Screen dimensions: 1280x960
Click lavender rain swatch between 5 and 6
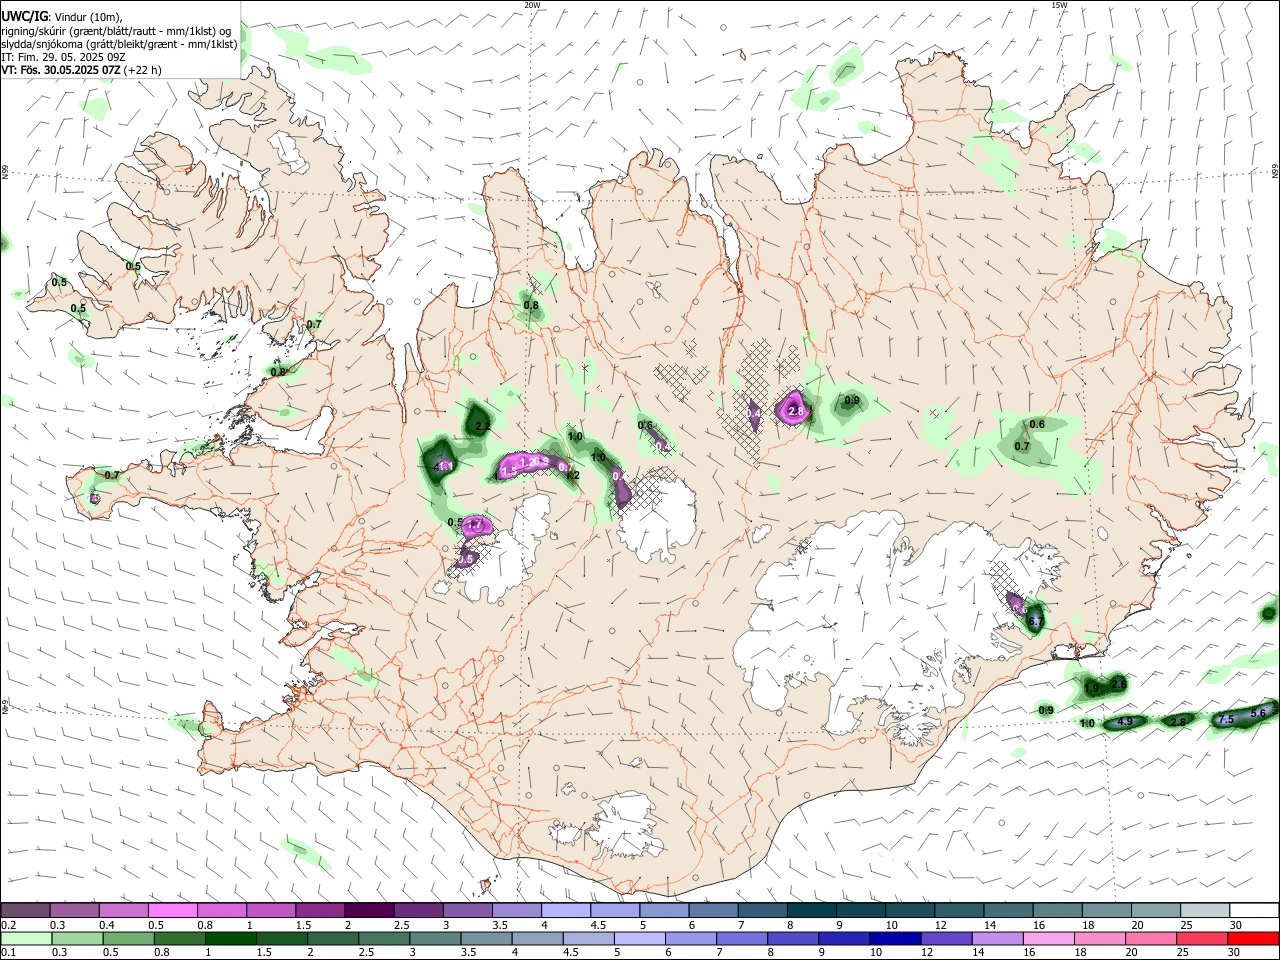[x=638, y=938]
